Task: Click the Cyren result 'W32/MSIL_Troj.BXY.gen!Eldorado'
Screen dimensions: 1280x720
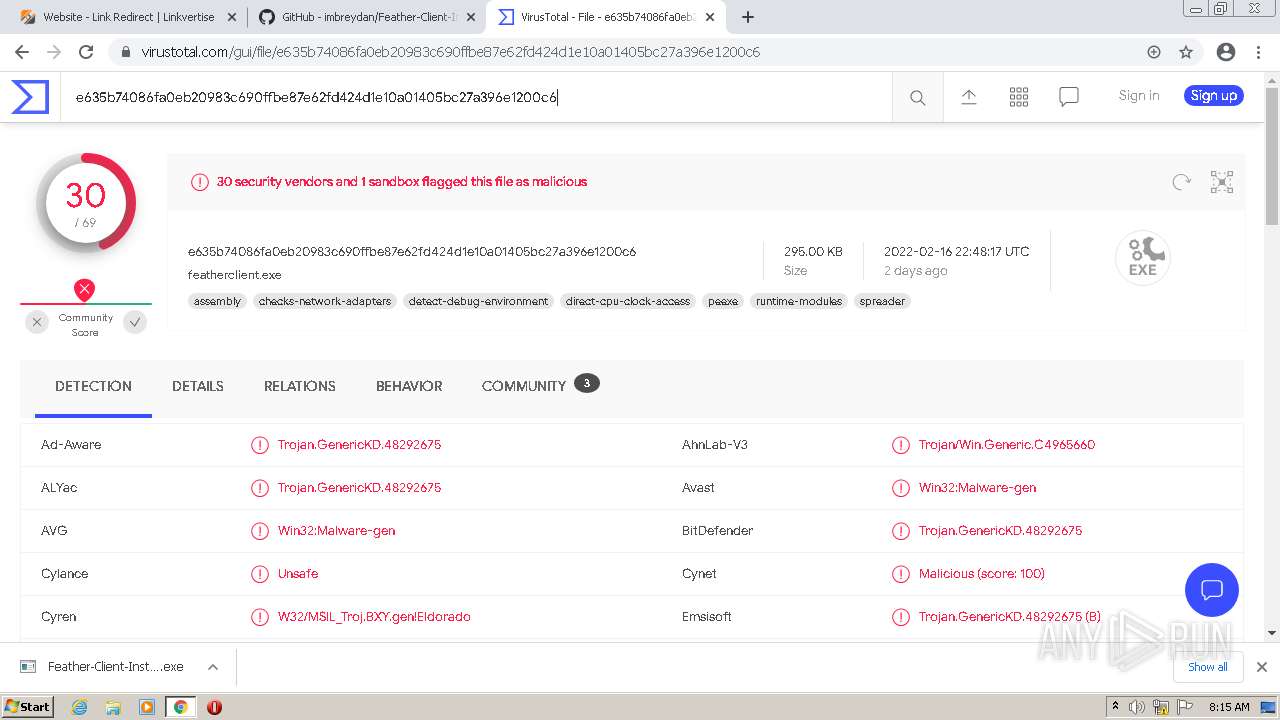Action: point(374,617)
